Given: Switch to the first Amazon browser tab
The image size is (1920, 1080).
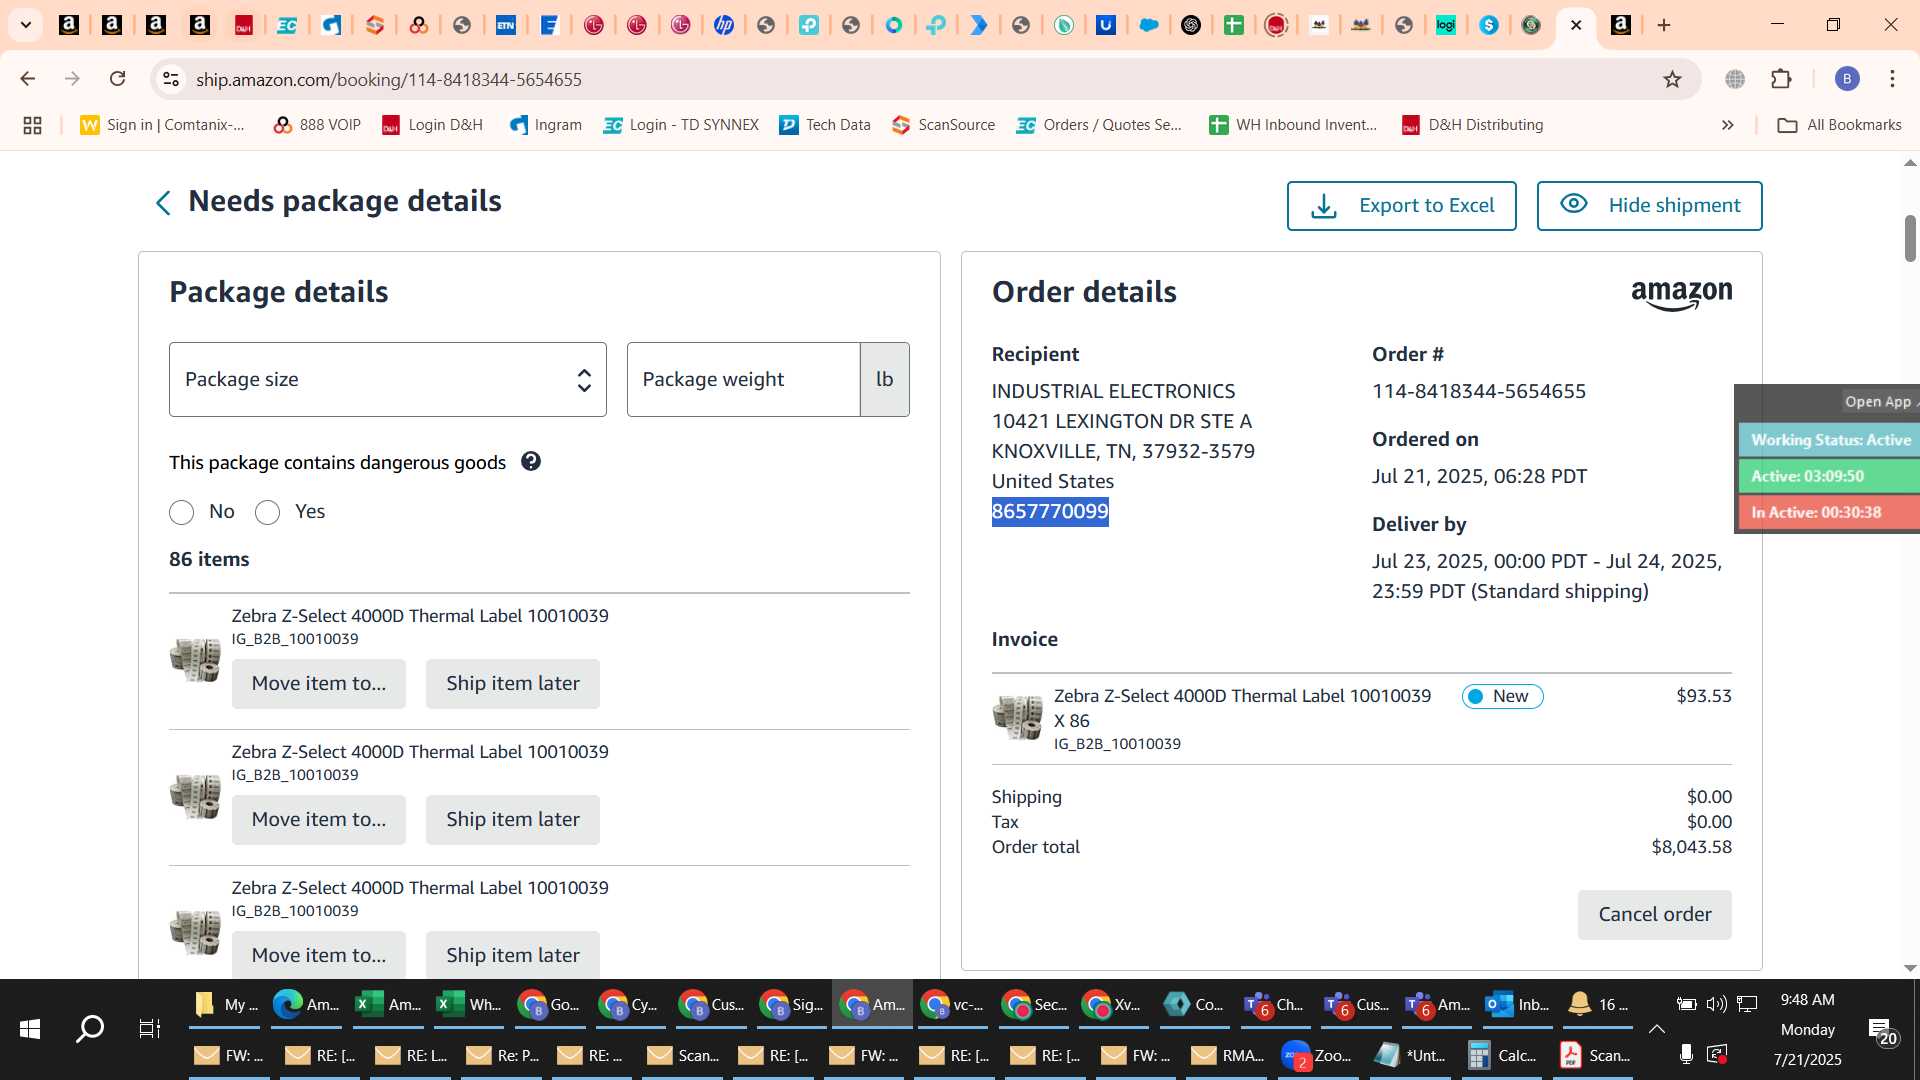Looking at the screenshot, I should click(69, 25).
